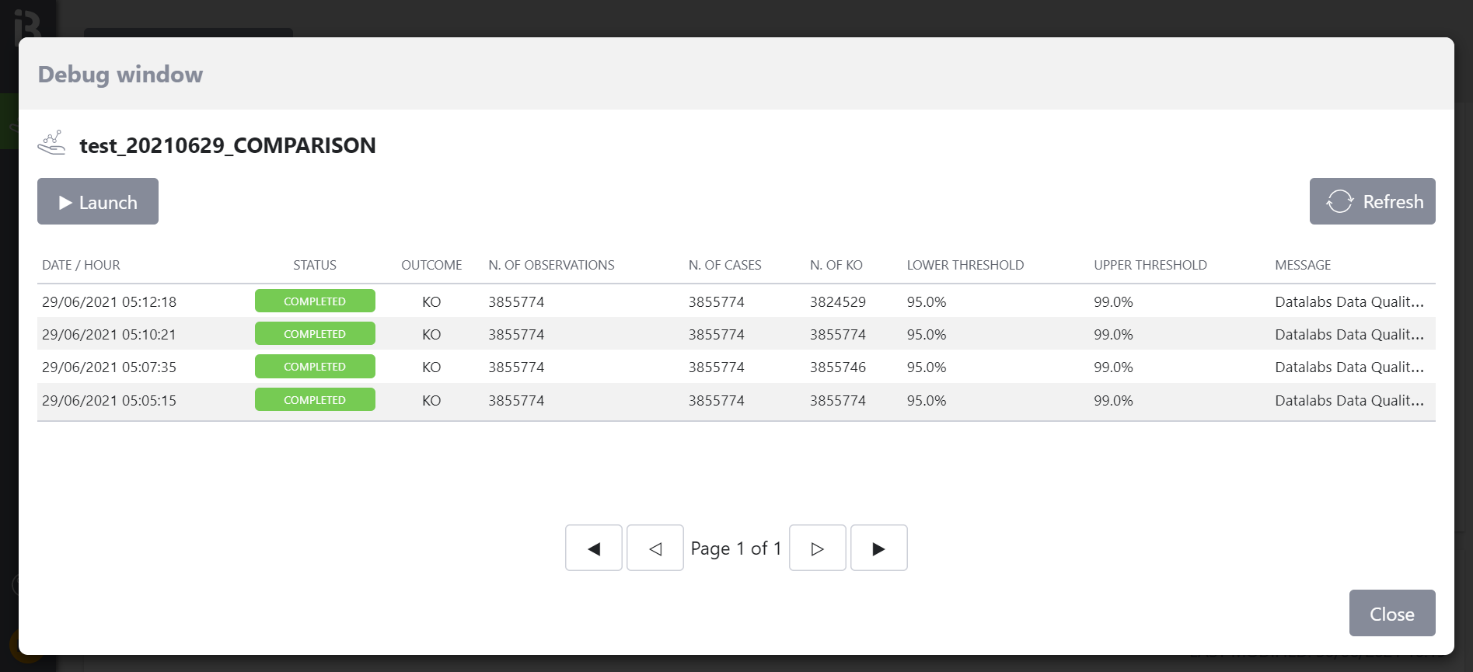Click the N. OF KO column header

coord(836,265)
